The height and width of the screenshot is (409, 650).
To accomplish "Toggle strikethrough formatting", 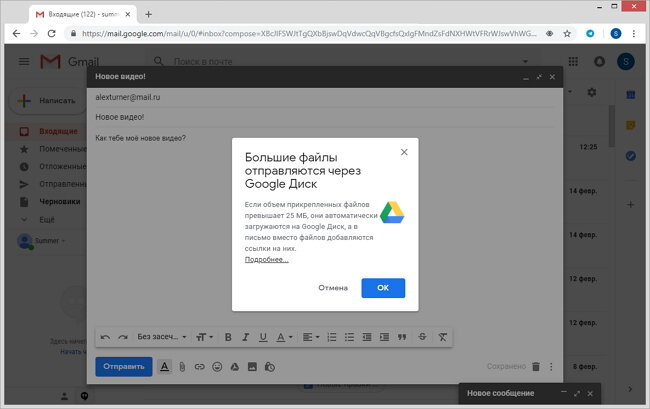I will [422, 336].
